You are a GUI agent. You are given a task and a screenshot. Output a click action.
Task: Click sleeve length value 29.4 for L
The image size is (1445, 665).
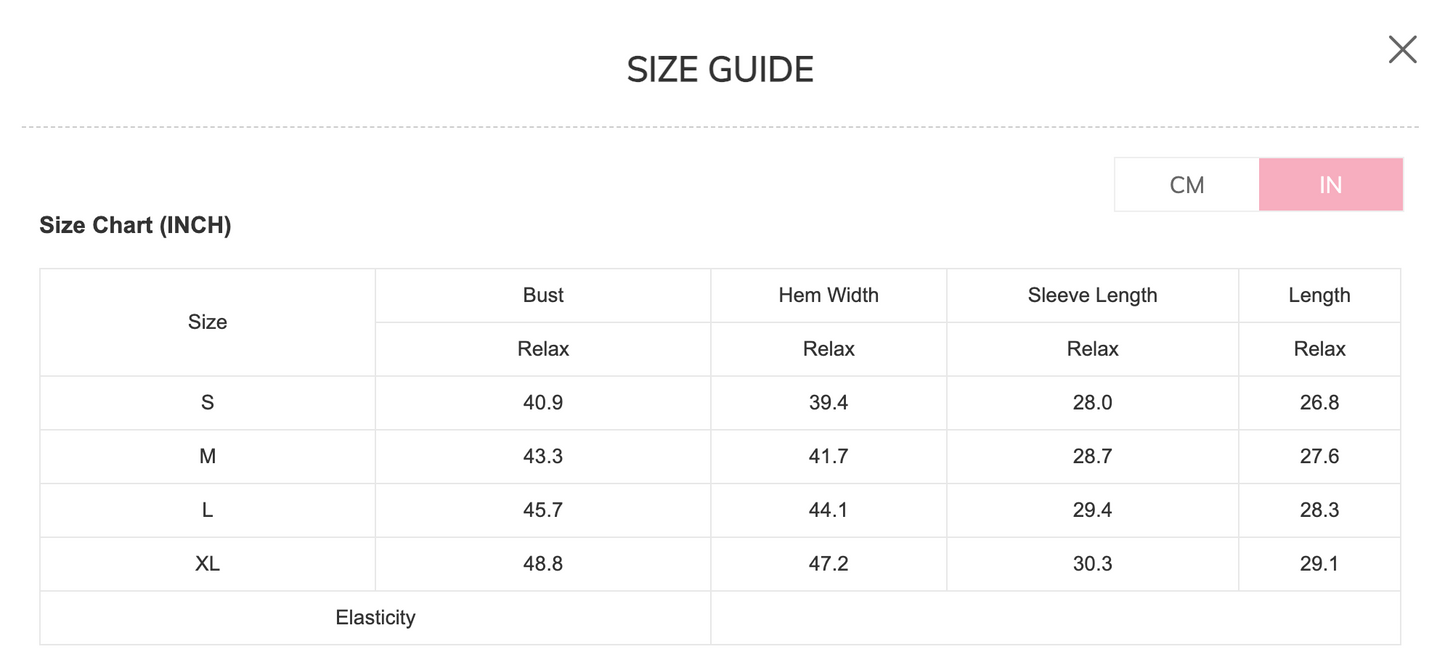(1092, 511)
